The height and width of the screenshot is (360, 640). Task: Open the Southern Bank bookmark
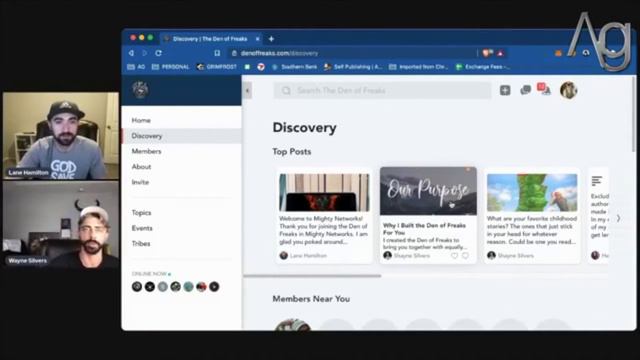(294, 67)
